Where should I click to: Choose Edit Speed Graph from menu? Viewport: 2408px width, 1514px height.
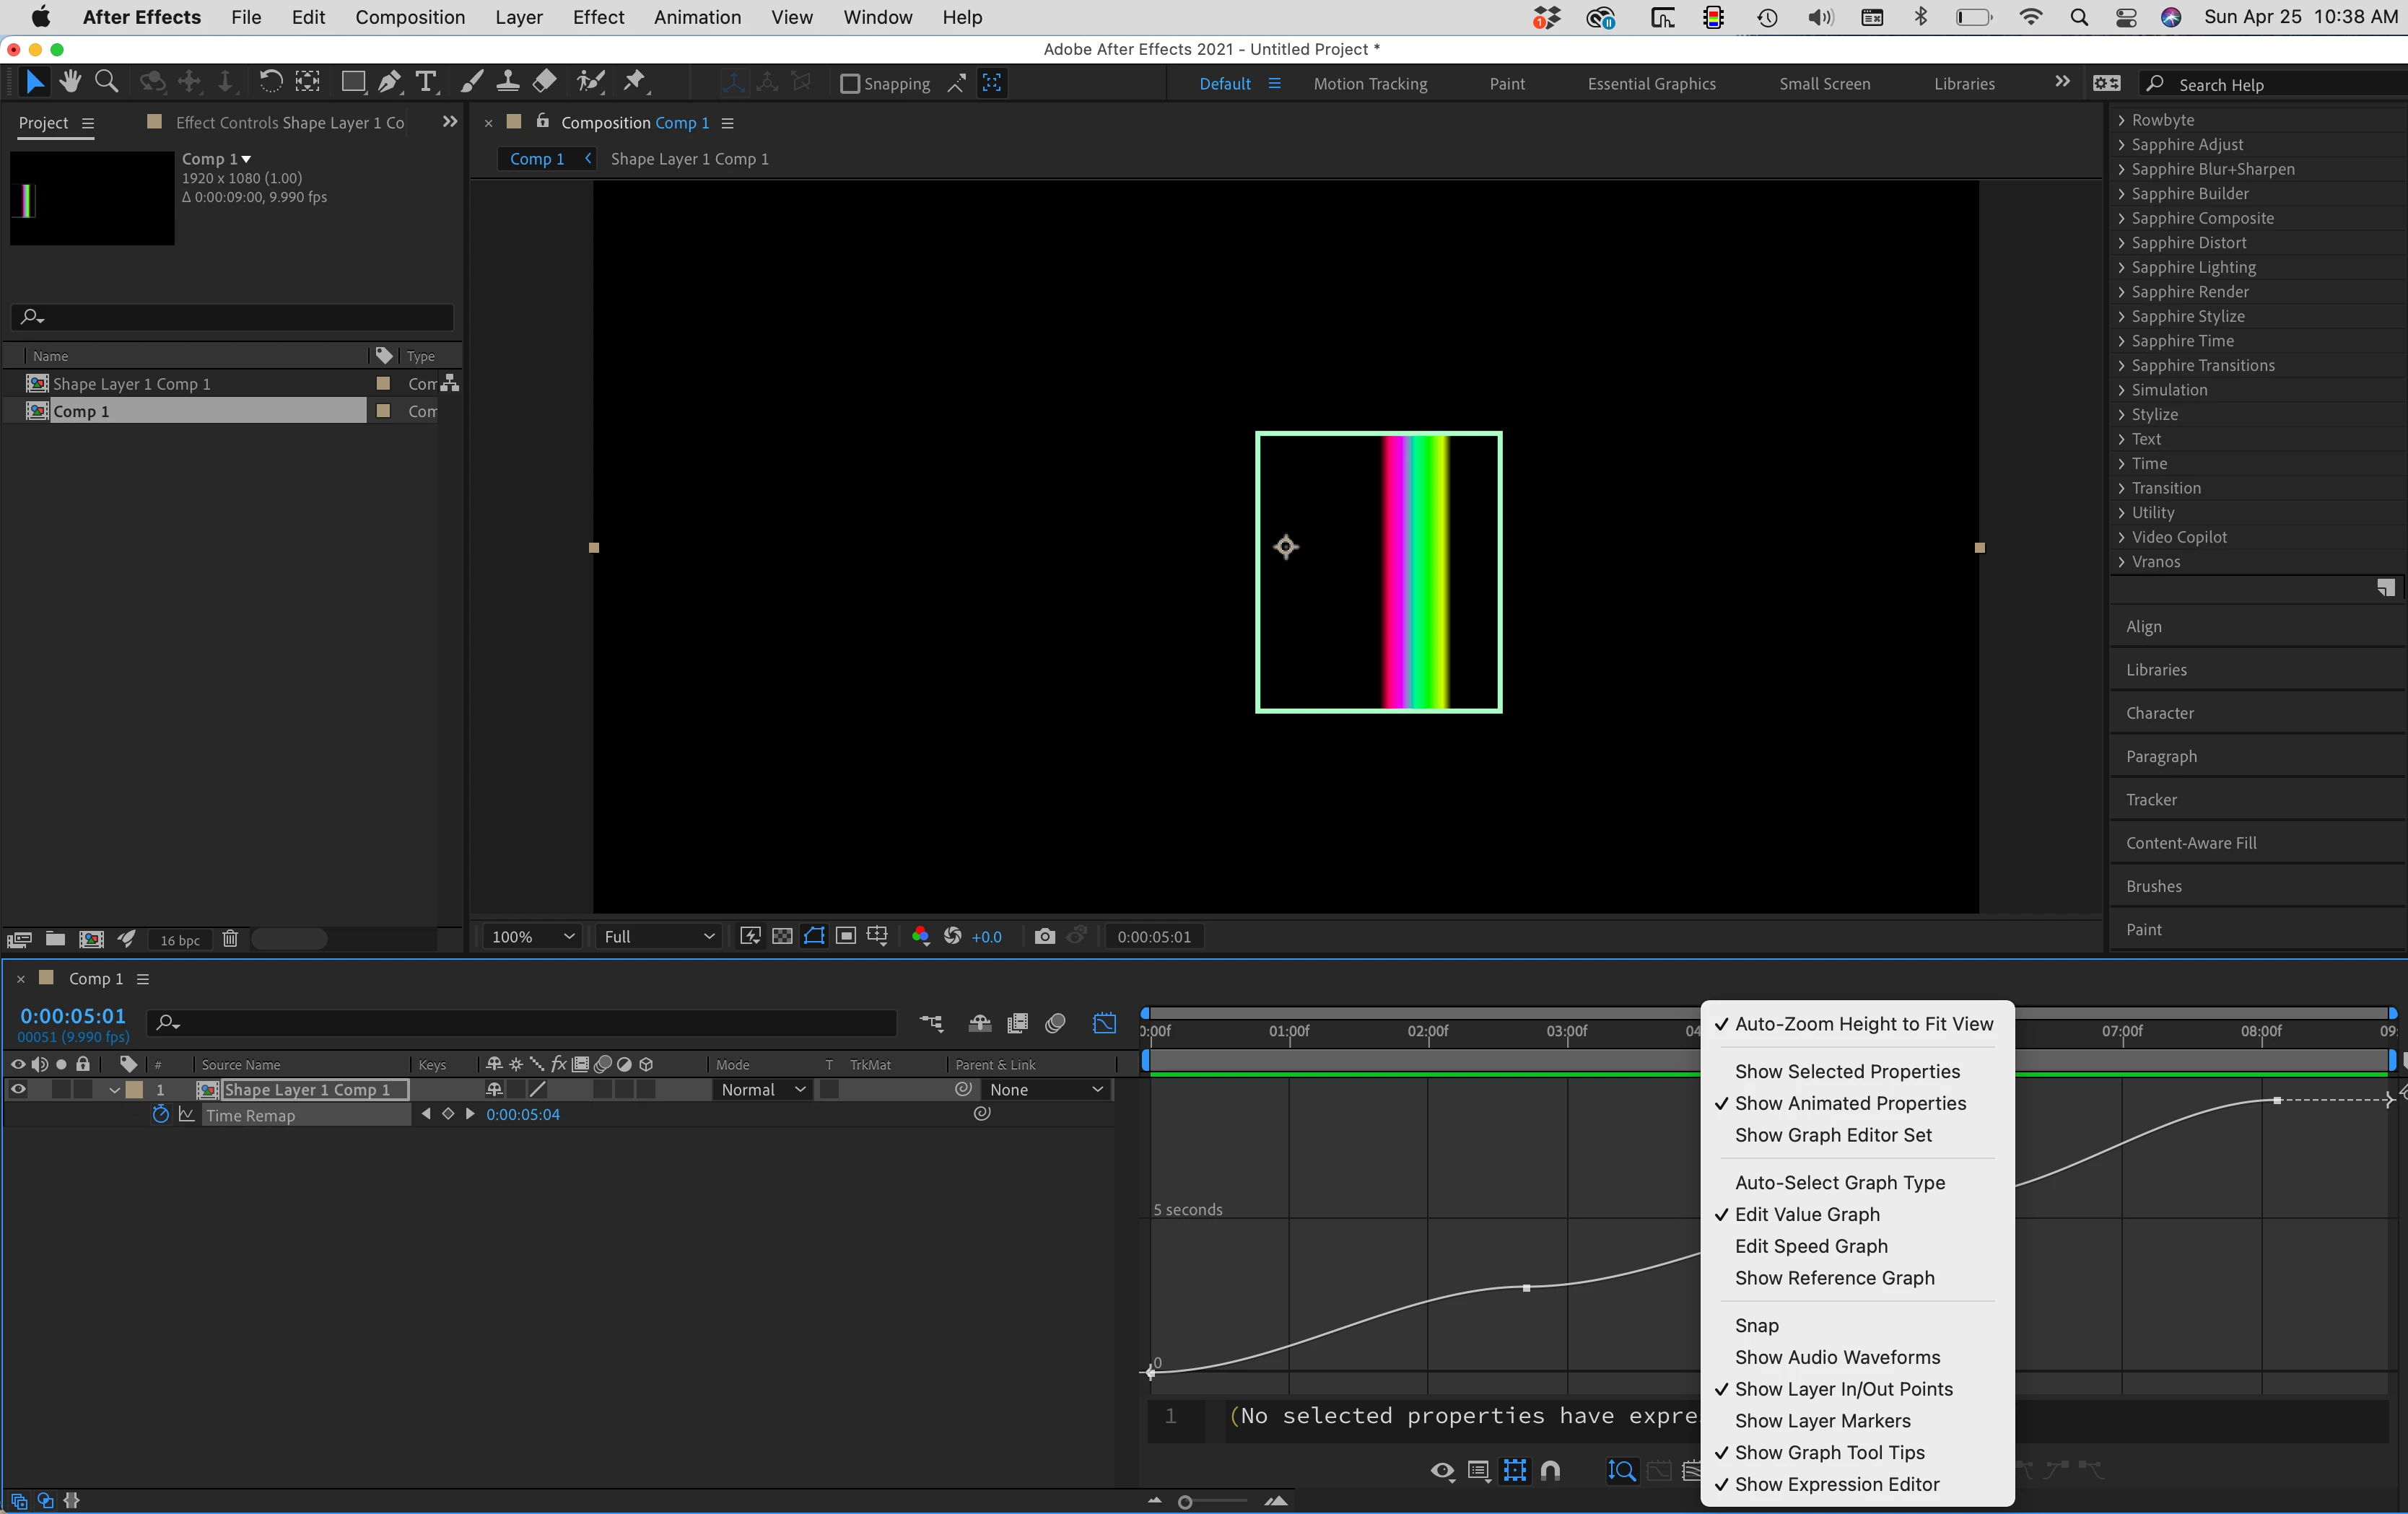[1810, 1246]
